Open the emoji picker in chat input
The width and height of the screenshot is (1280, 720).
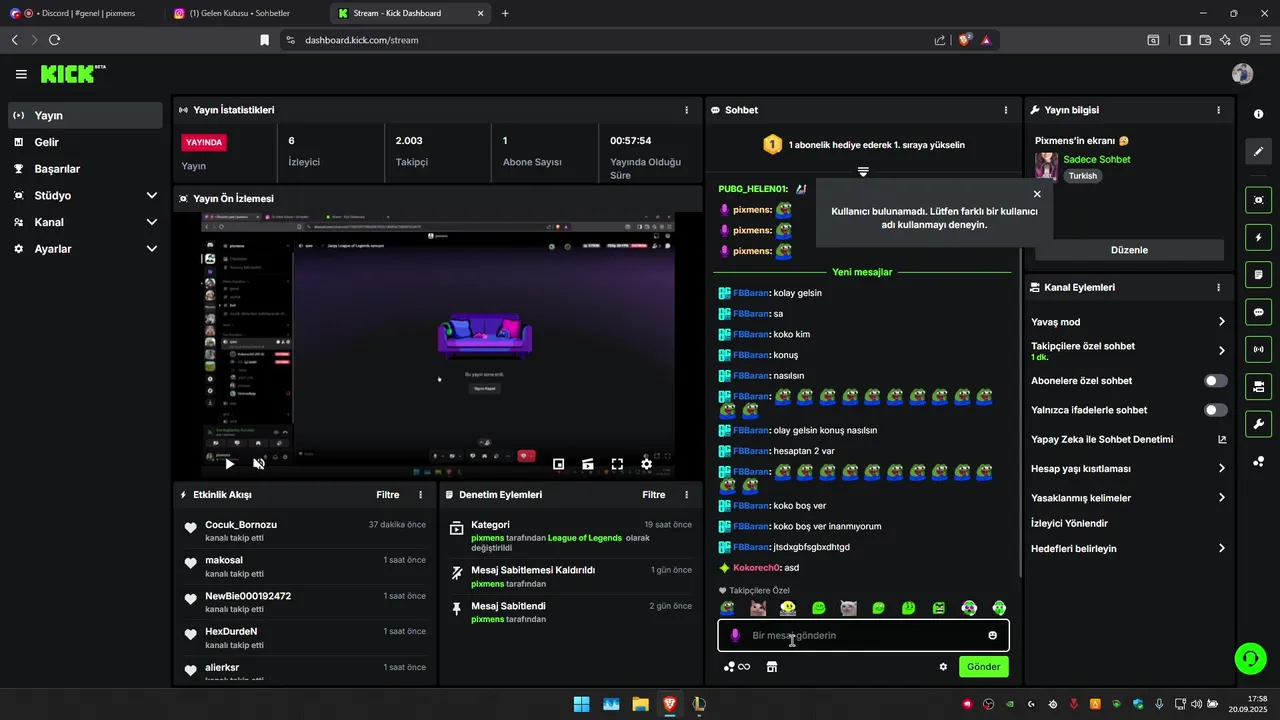(992, 635)
